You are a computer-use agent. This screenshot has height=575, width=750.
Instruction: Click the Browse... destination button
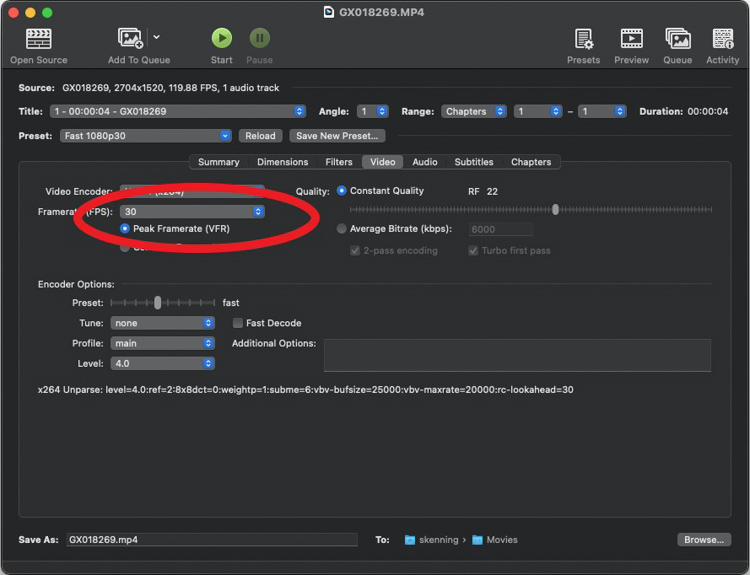(704, 540)
